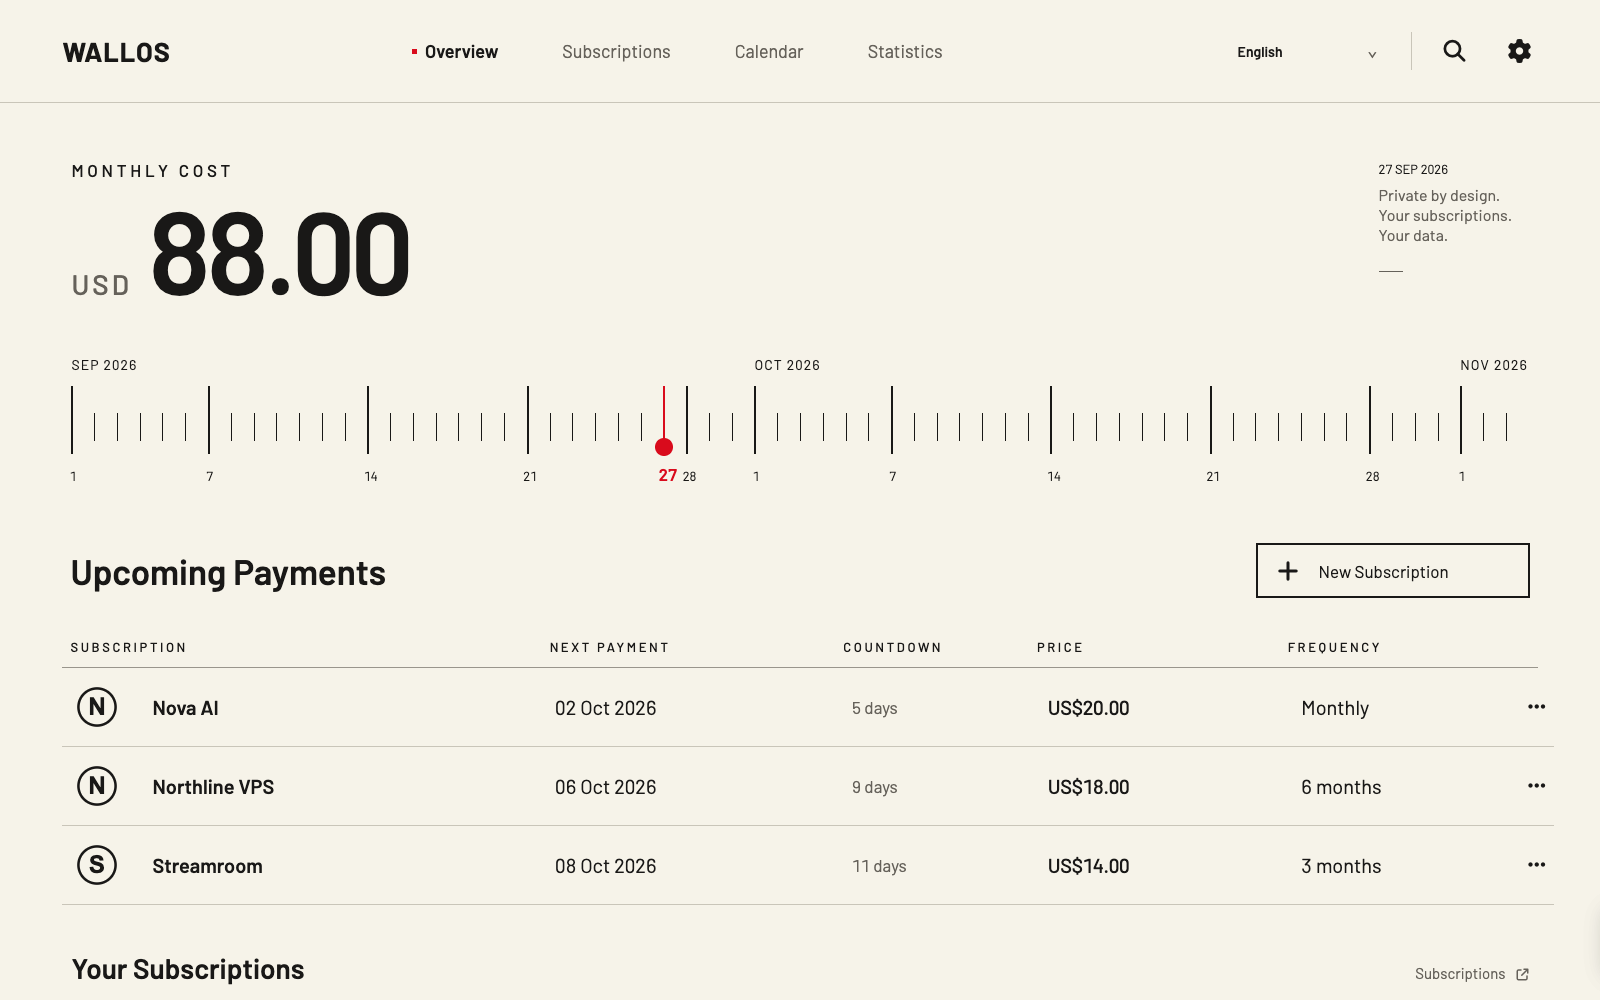Click the Oct 14 tick on timeline
1600x1000 pixels.
point(1051,420)
